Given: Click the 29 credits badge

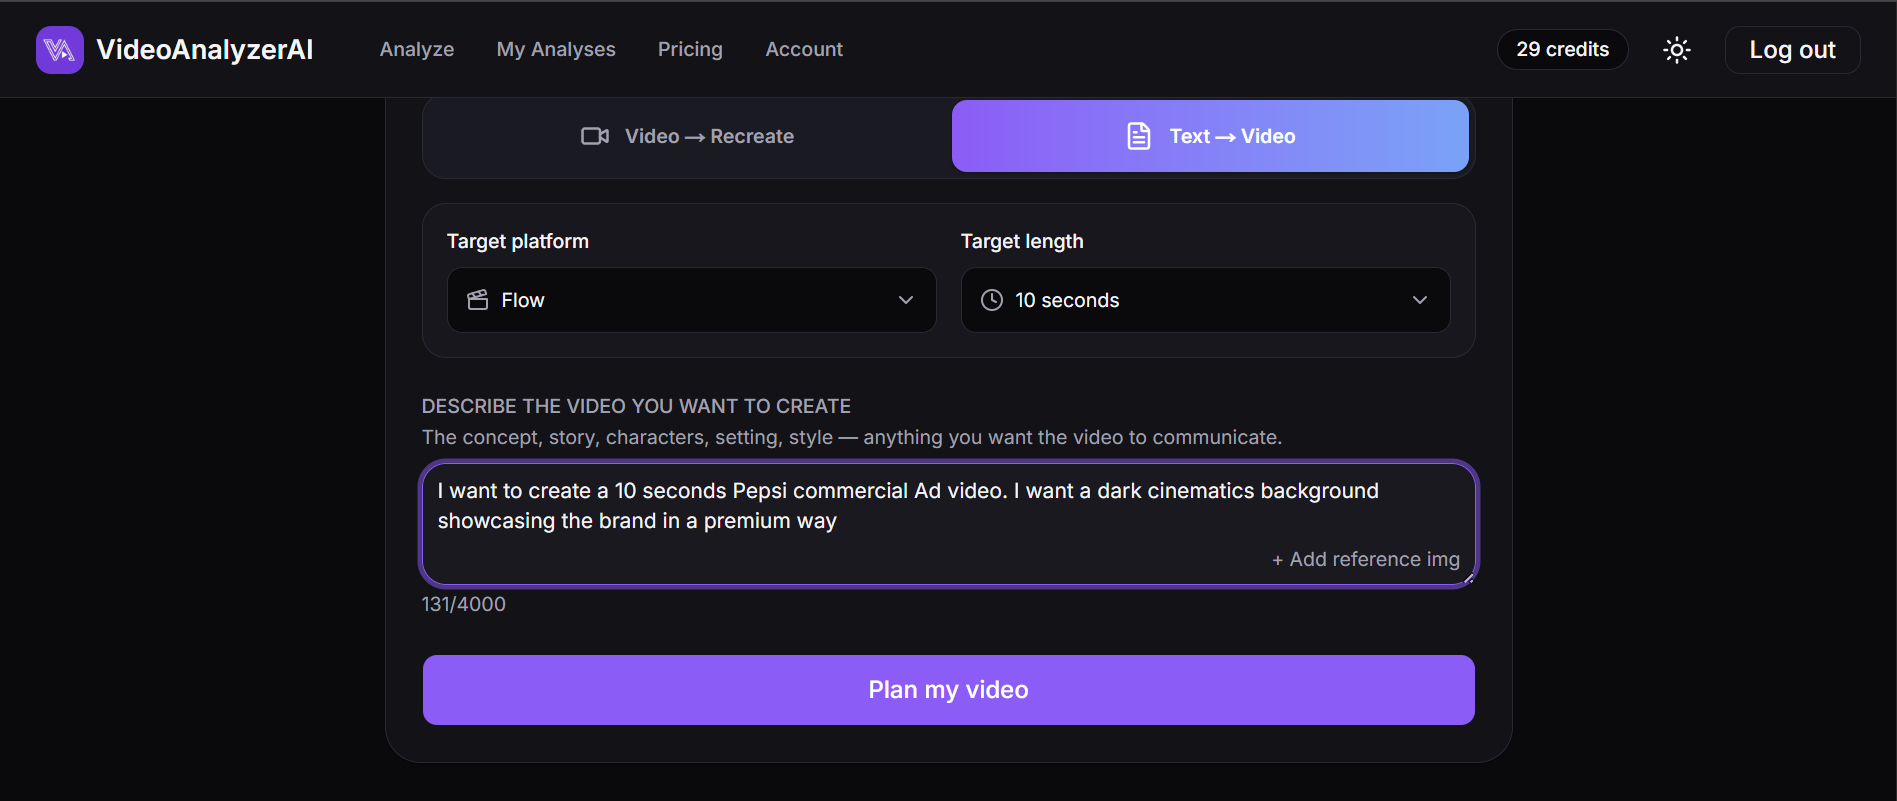Looking at the screenshot, I should tap(1563, 49).
